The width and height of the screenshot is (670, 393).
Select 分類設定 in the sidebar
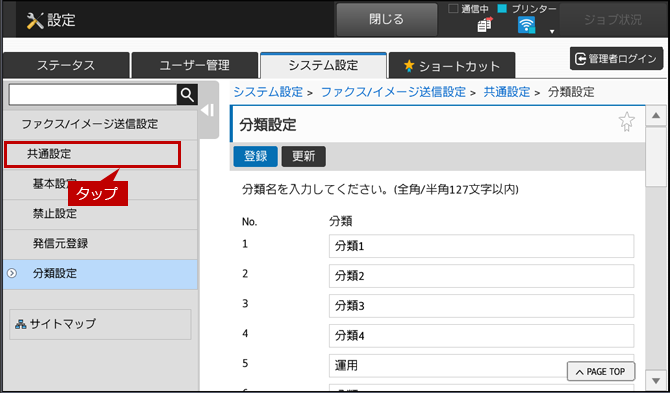click(100, 274)
